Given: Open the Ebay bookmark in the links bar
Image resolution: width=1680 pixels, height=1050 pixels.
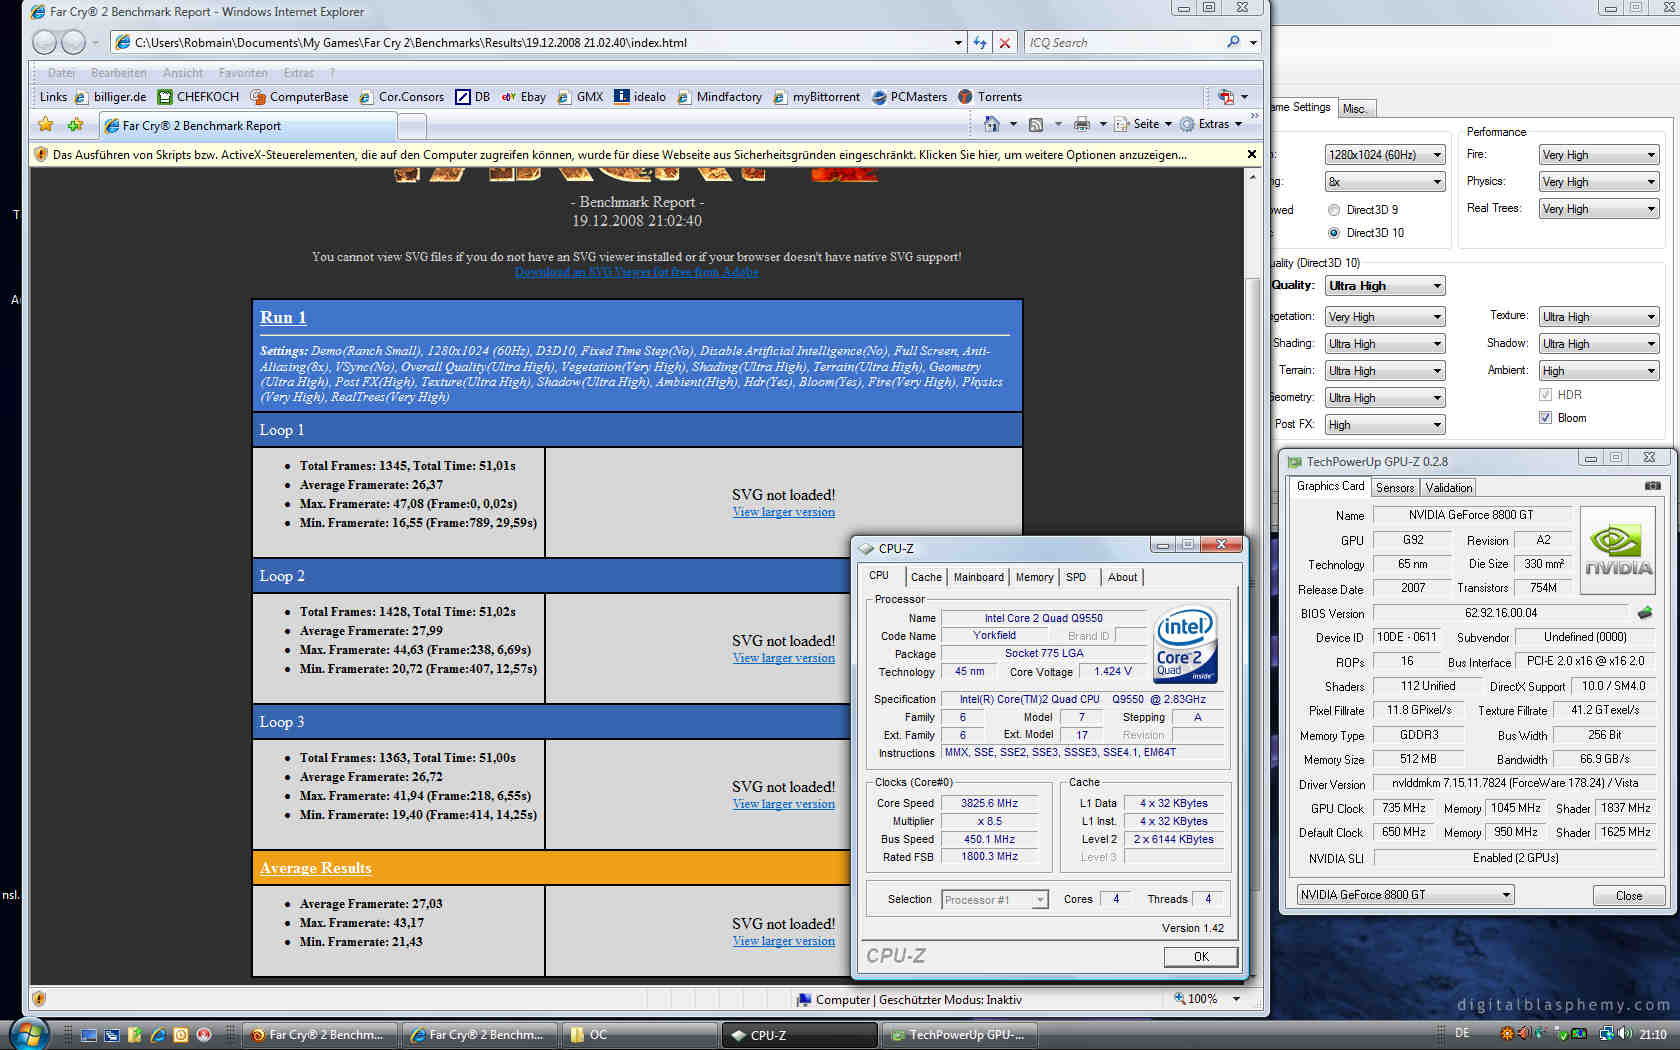Looking at the screenshot, I should click(x=524, y=97).
